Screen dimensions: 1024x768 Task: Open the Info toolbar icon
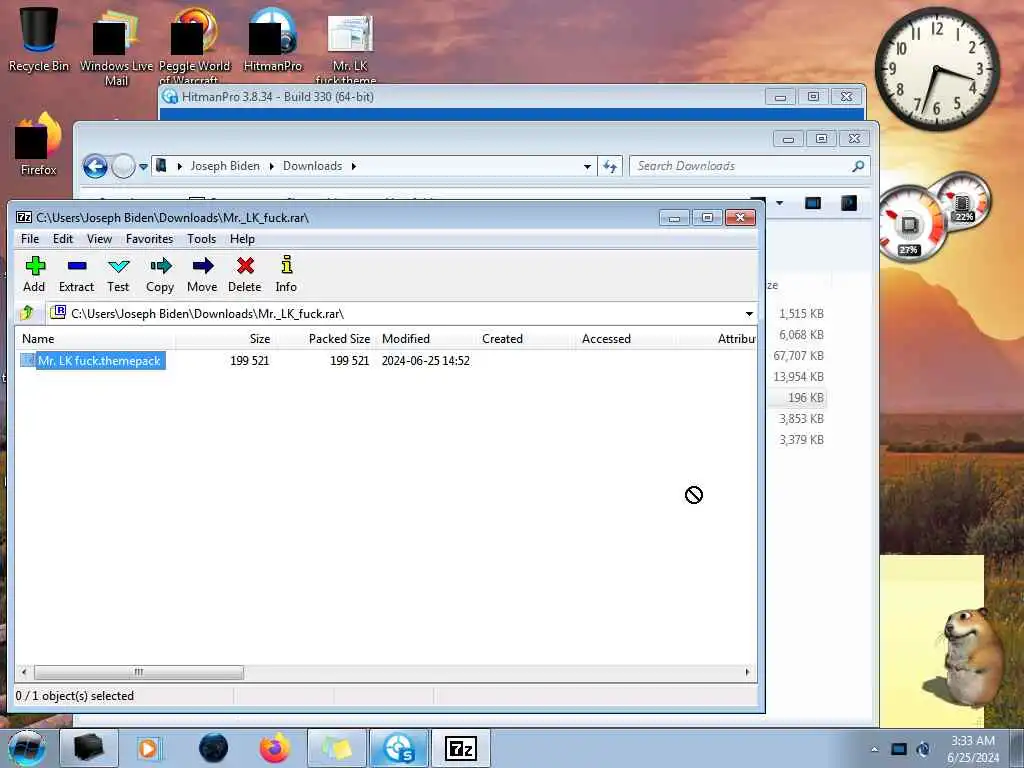286,274
